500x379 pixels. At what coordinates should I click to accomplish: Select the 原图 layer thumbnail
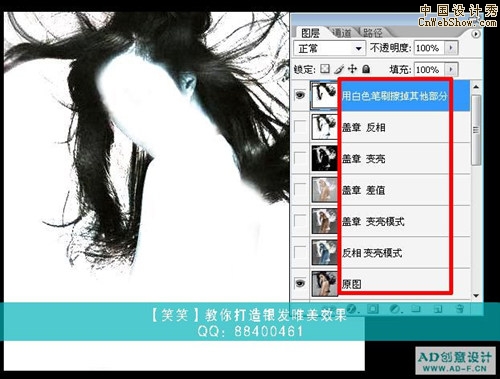(x=324, y=284)
